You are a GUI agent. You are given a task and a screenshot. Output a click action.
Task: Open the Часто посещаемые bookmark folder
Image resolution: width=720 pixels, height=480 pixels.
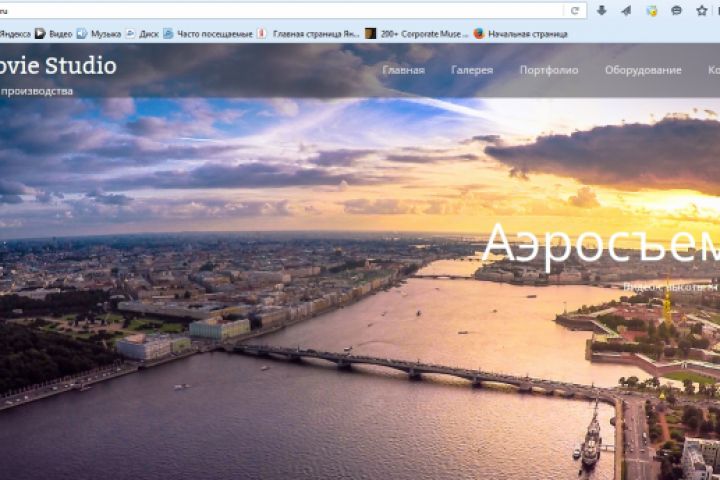click(x=208, y=34)
